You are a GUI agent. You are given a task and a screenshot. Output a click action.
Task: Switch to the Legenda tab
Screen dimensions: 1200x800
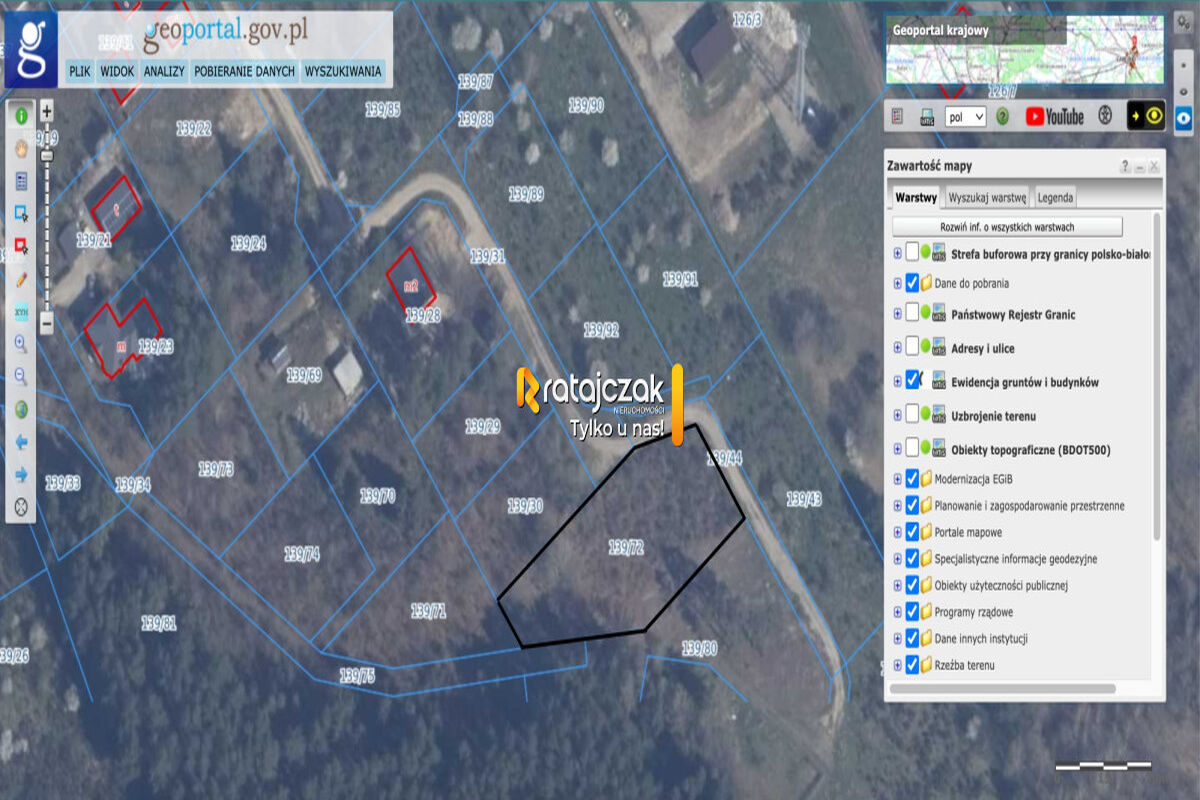tap(1055, 197)
